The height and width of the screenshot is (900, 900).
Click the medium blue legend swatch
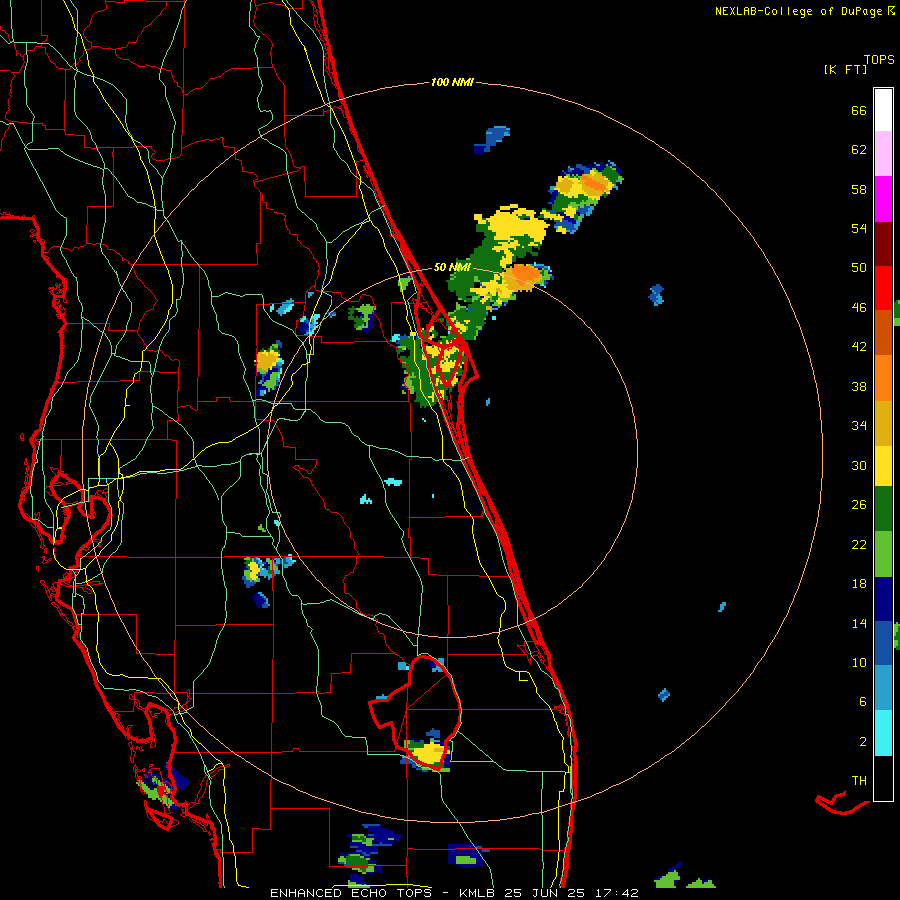[x=883, y=643]
